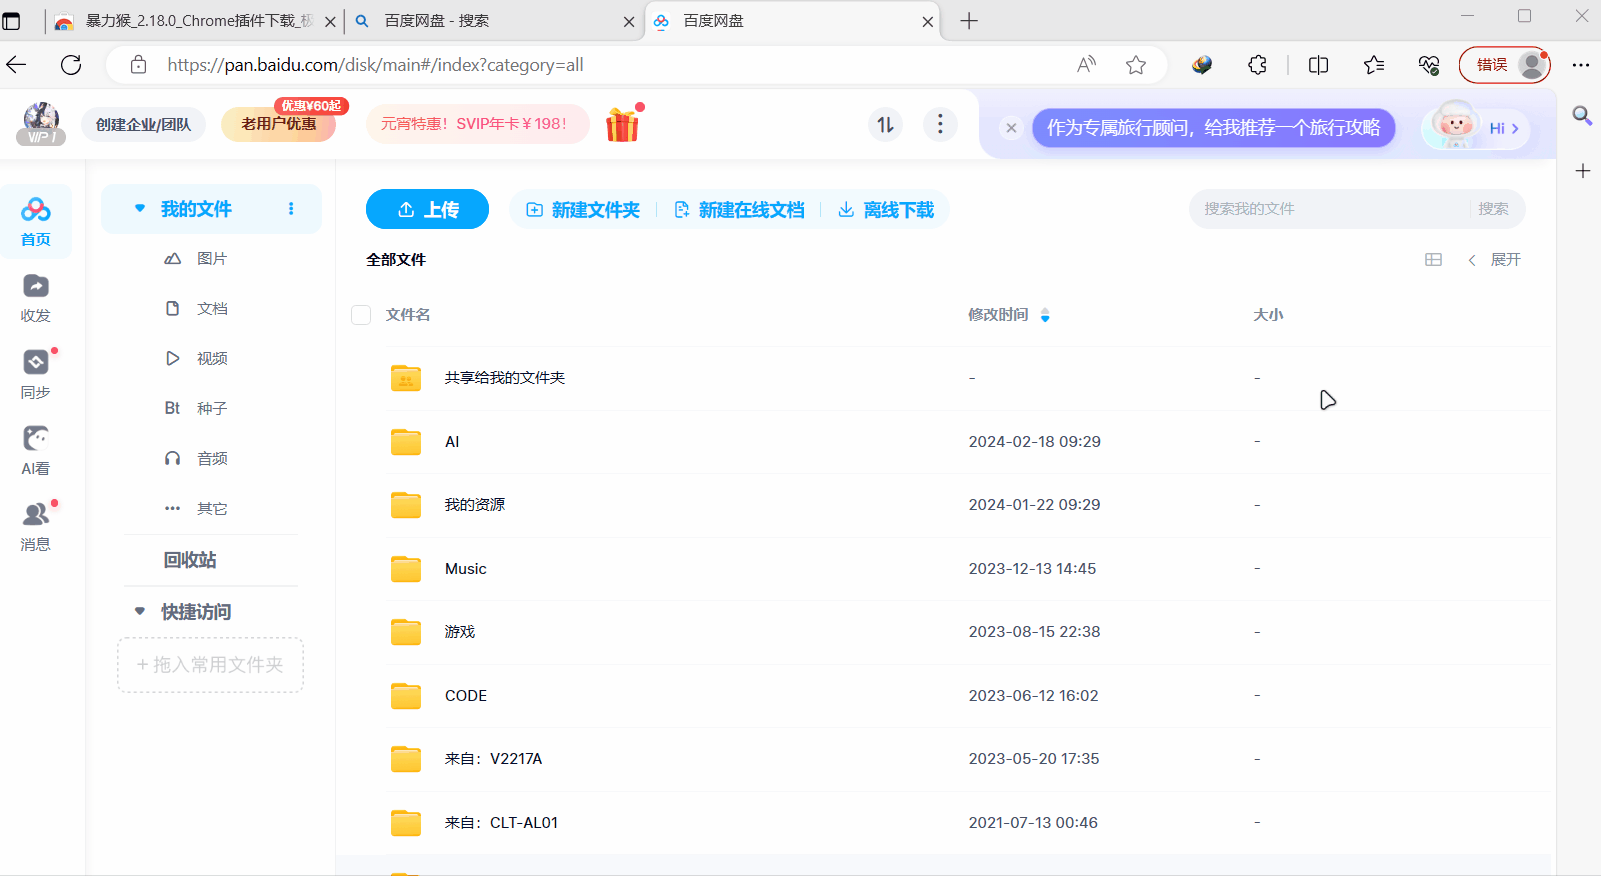
Task: Open the Music folder icon
Action: tap(406, 568)
